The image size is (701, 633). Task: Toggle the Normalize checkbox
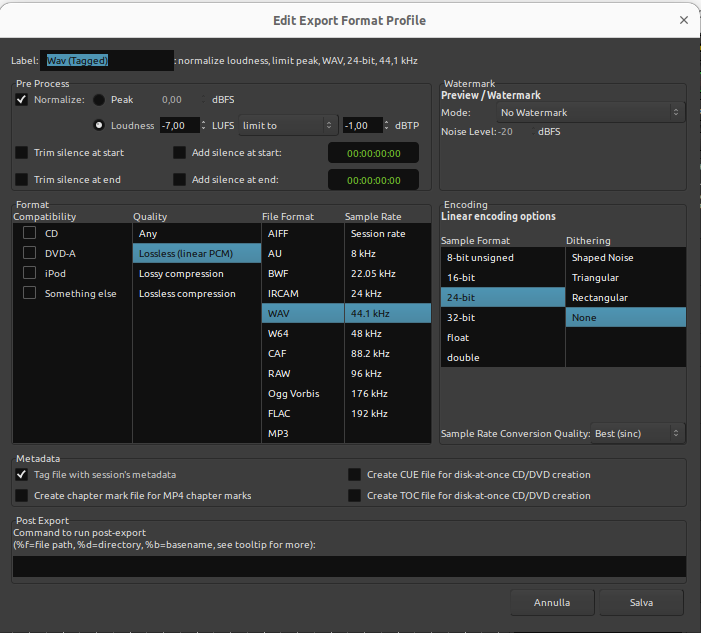(22, 100)
